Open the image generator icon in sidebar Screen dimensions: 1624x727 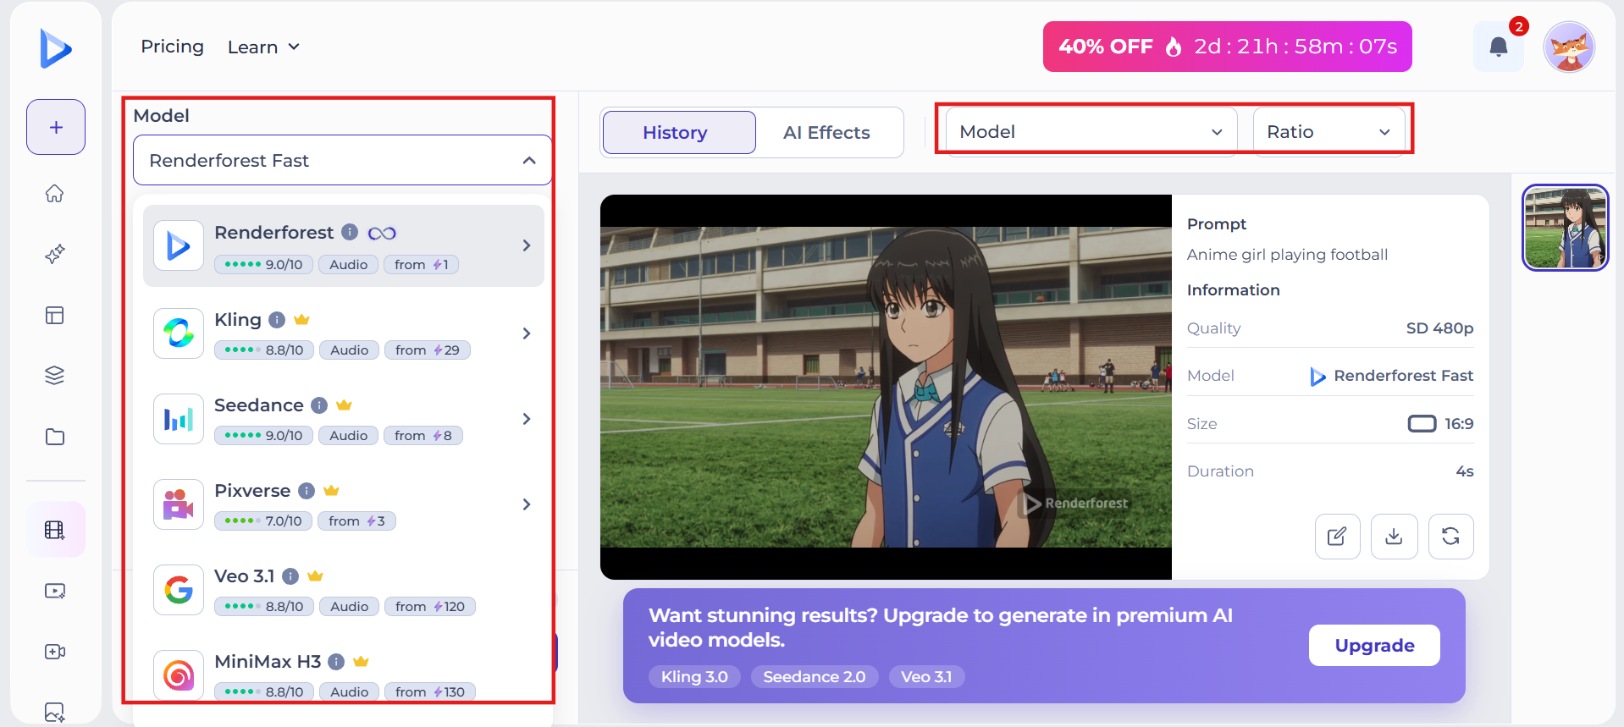pyautogui.click(x=55, y=712)
